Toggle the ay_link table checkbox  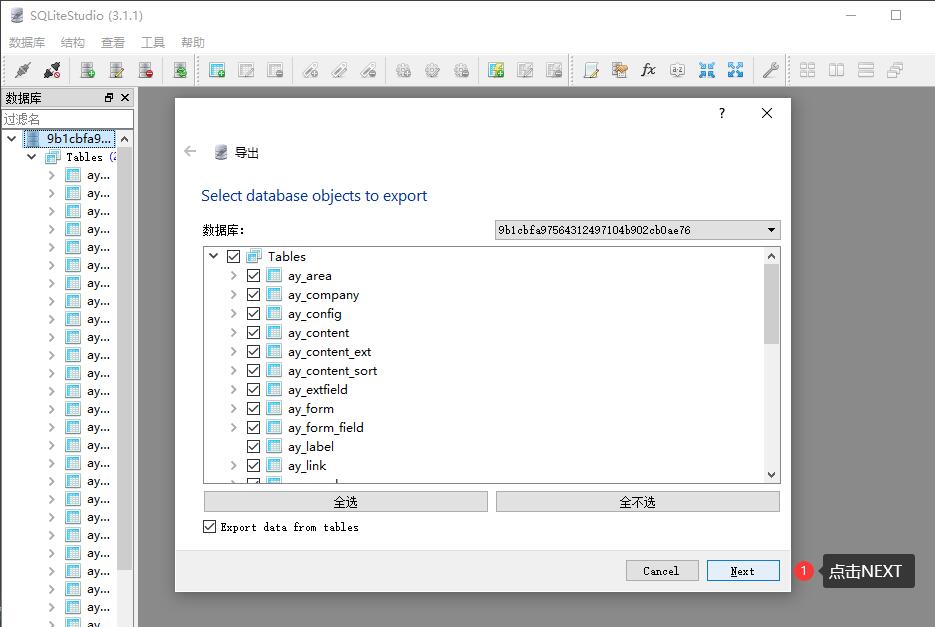(253, 465)
